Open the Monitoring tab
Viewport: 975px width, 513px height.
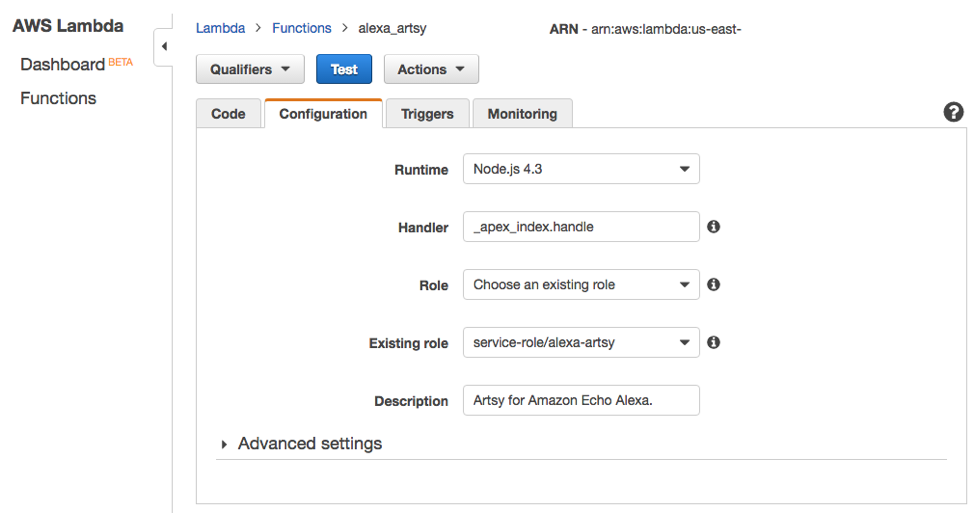522,114
